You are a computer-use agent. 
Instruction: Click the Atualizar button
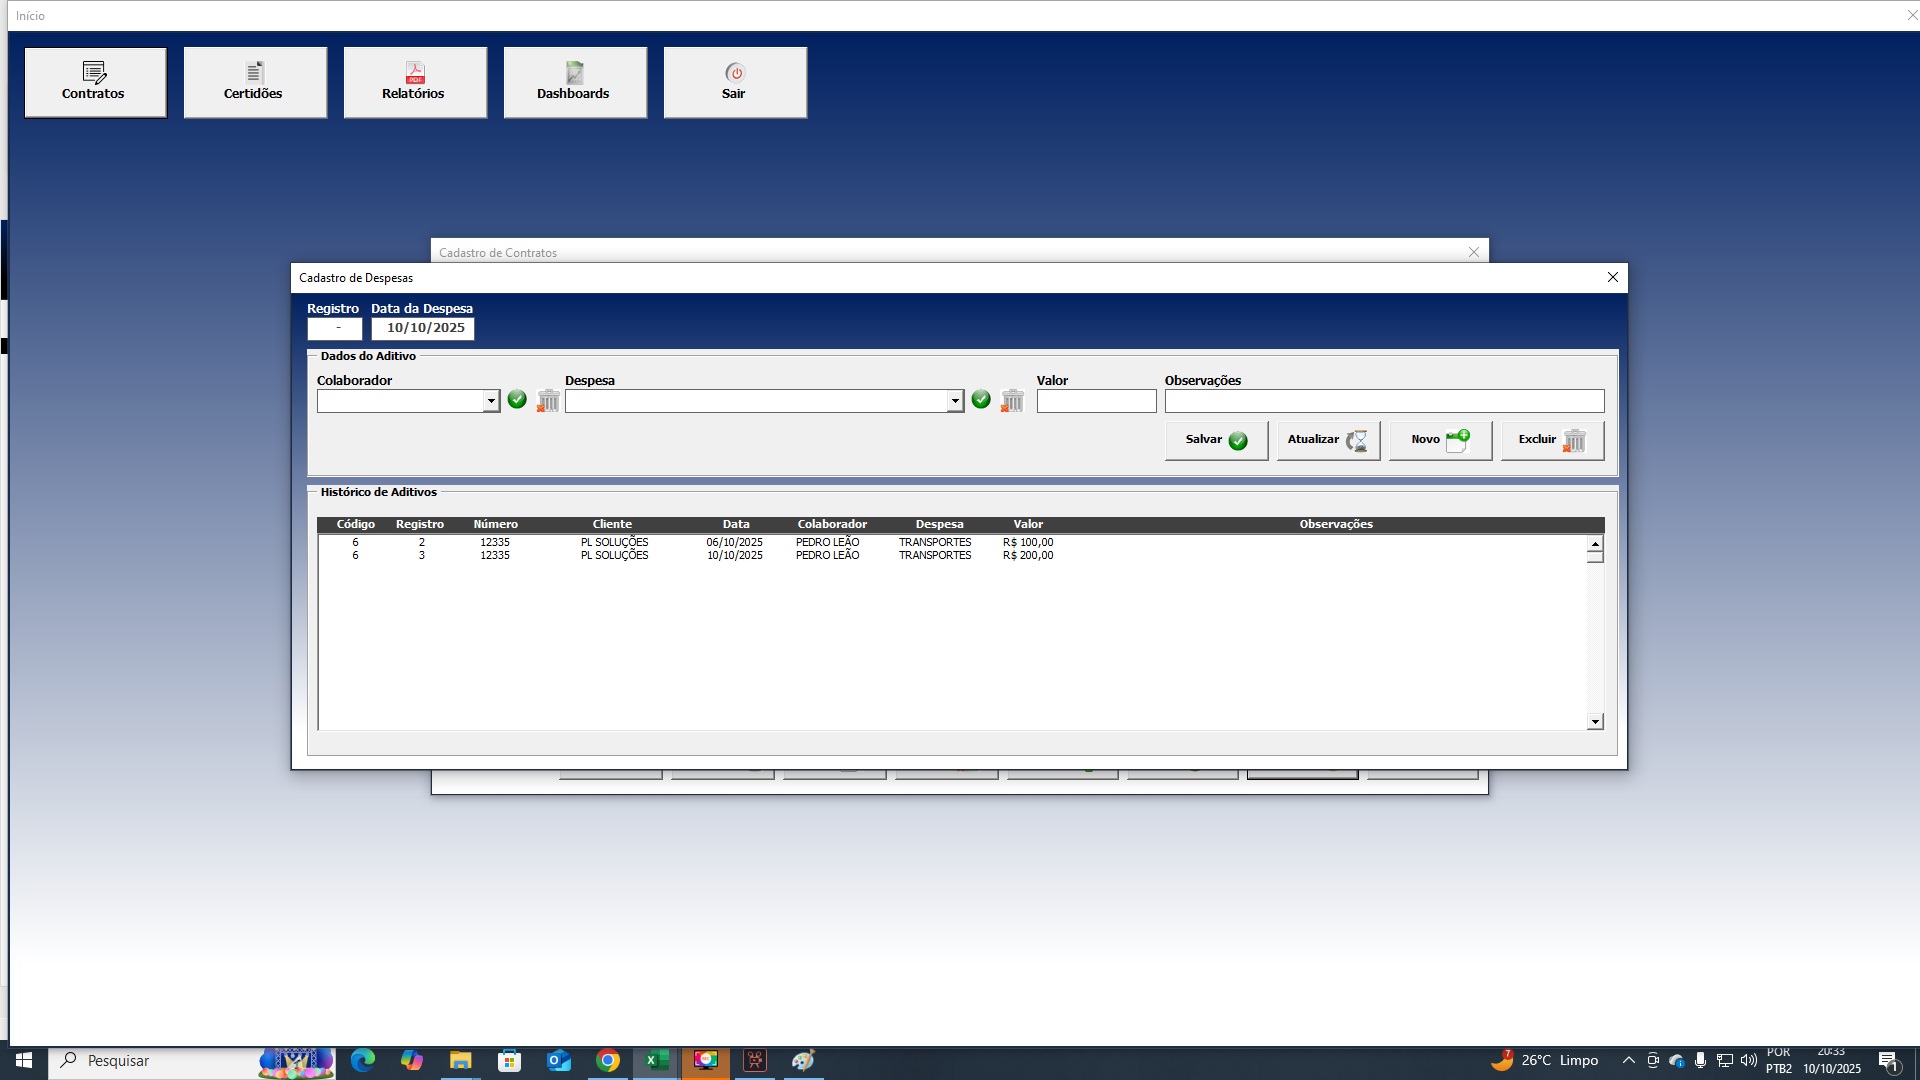coord(1328,440)
